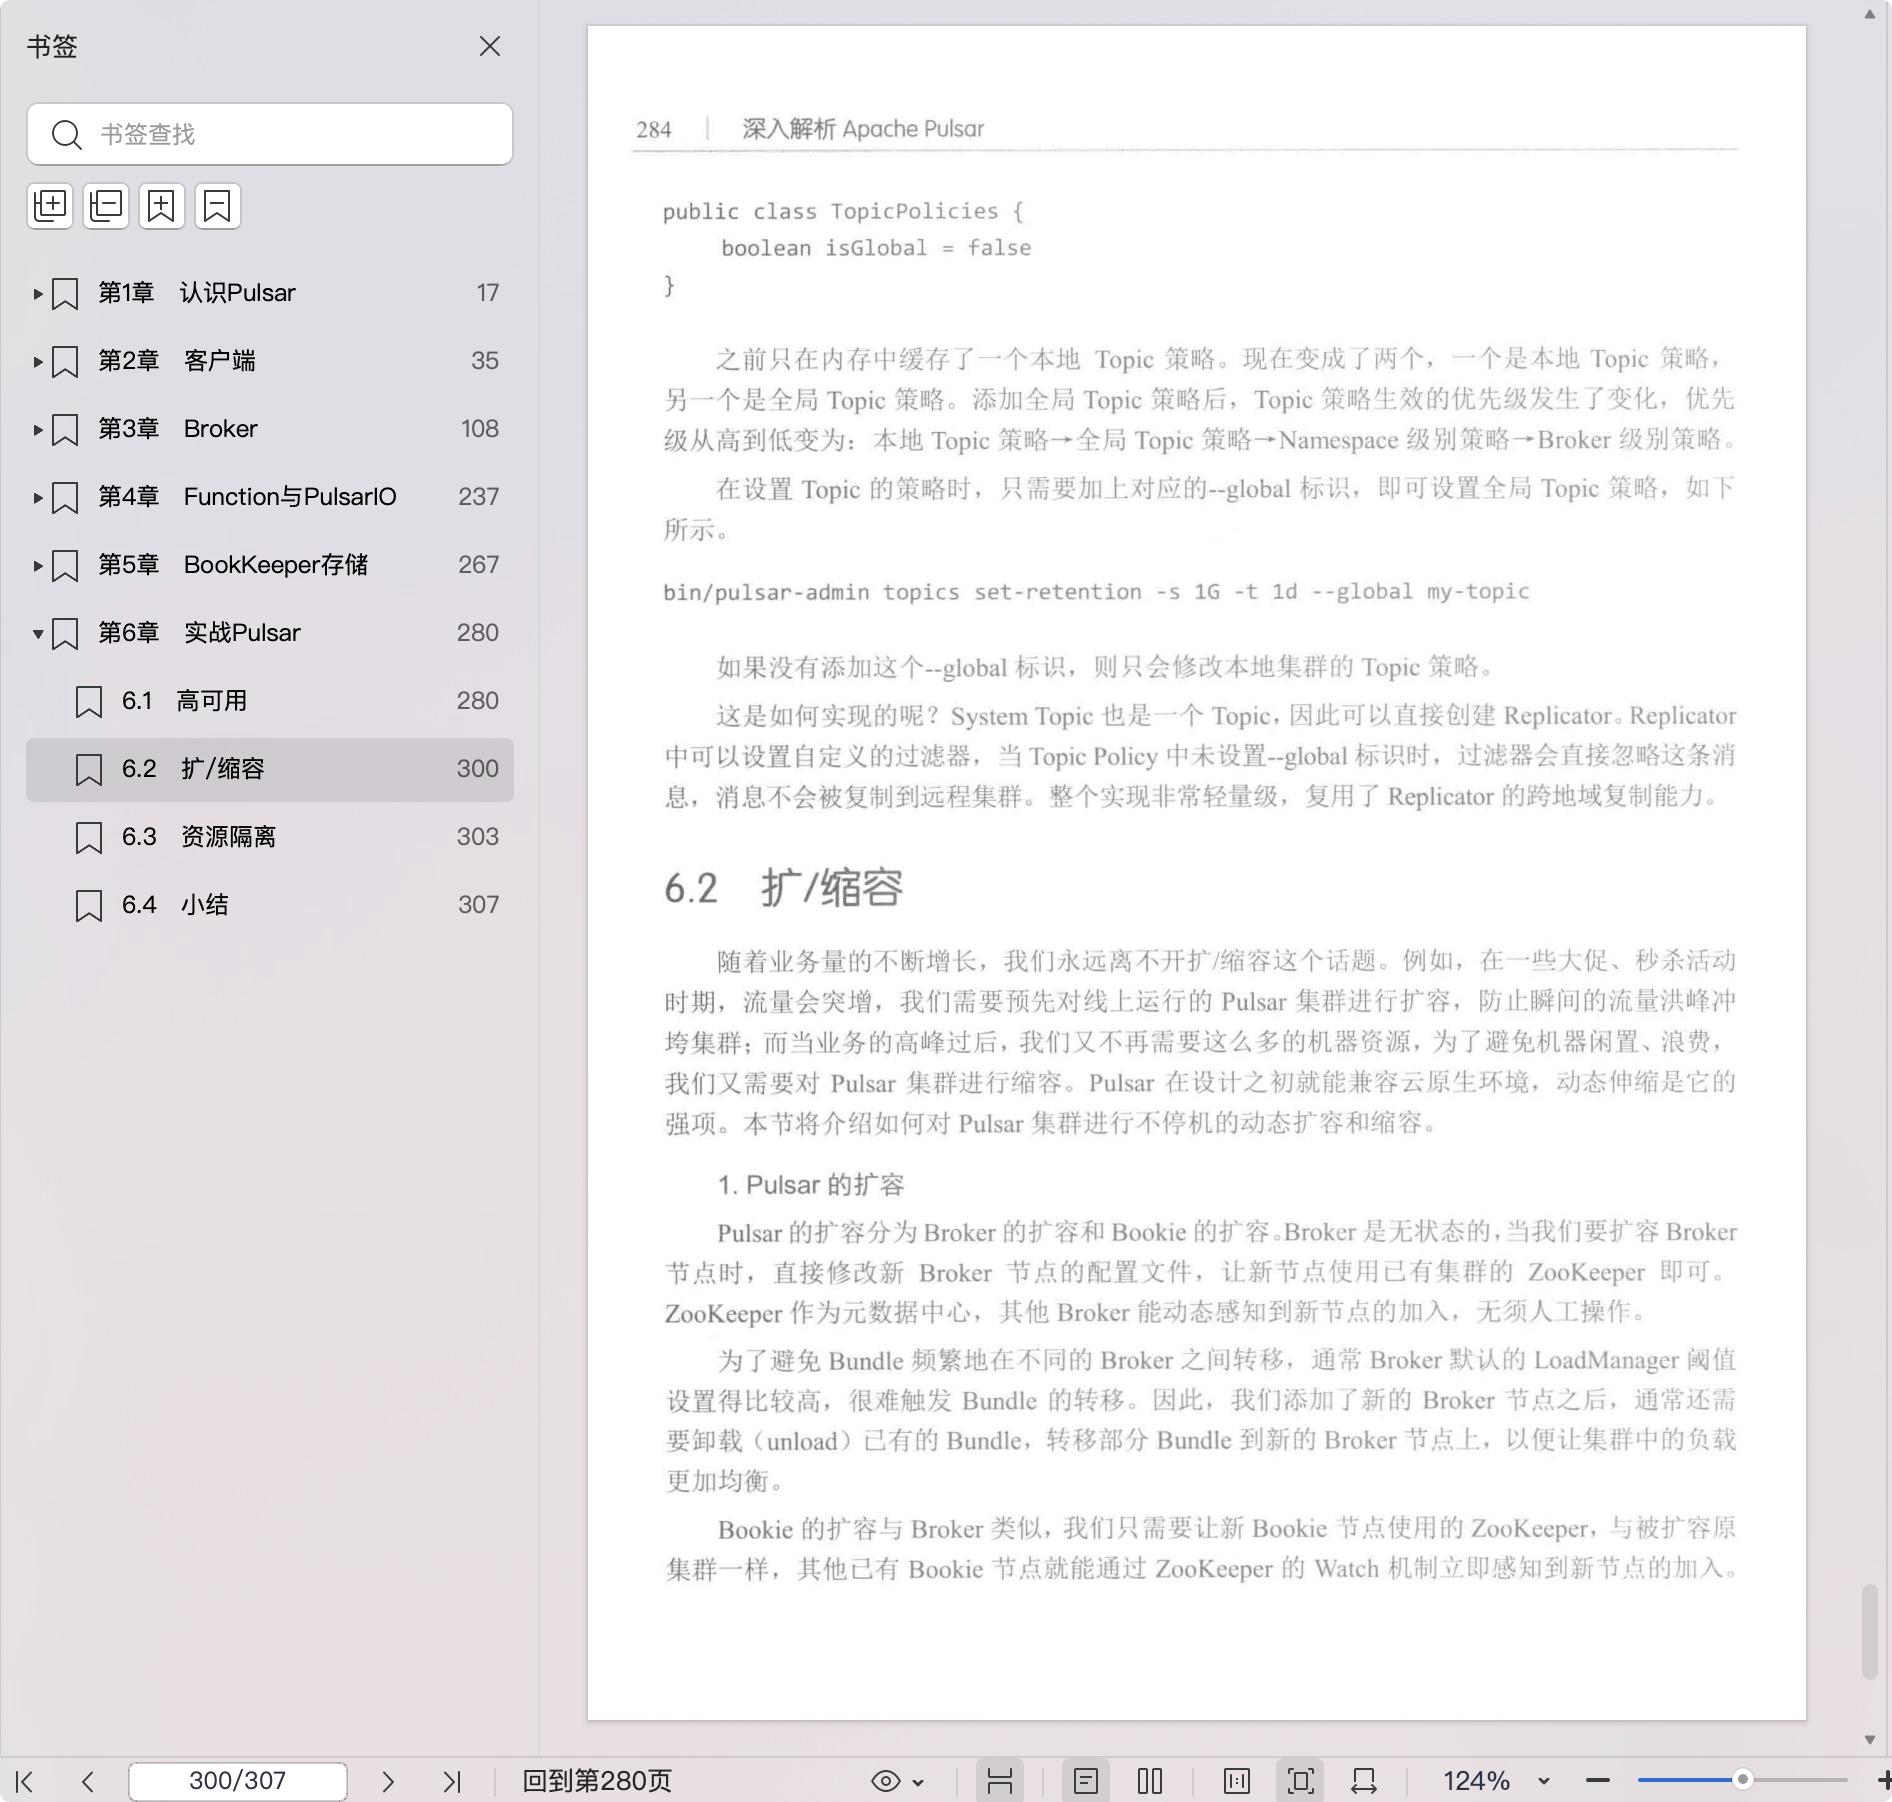
Task: Click the collapse all bookmarks icon
Action: click(106, 206)
